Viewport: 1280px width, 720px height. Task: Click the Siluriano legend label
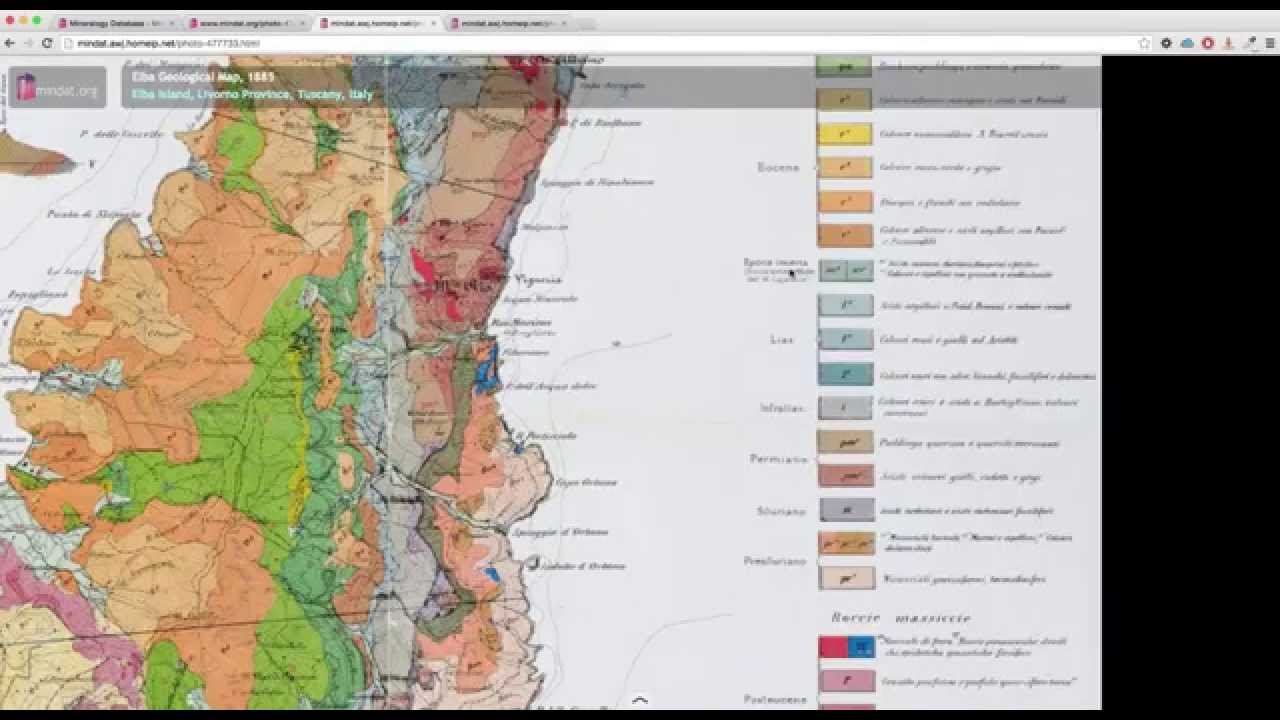pos(781,511)
